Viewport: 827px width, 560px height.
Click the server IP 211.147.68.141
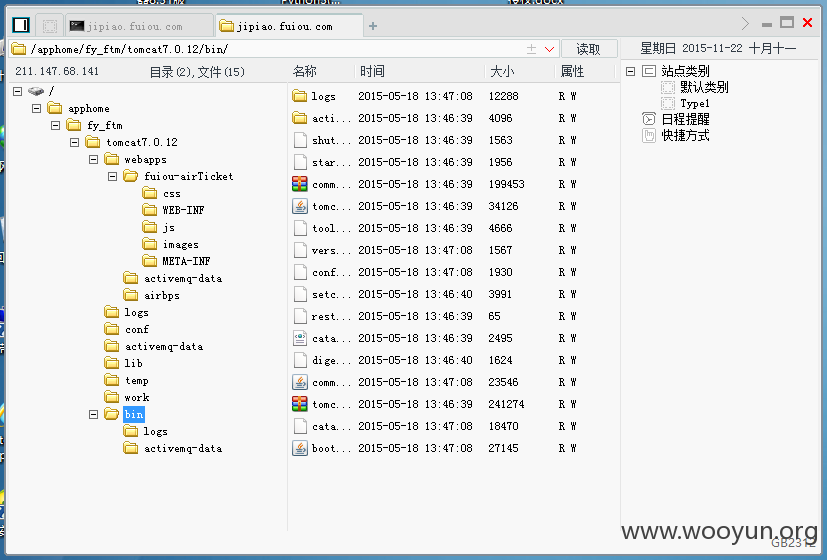point(57,71)
